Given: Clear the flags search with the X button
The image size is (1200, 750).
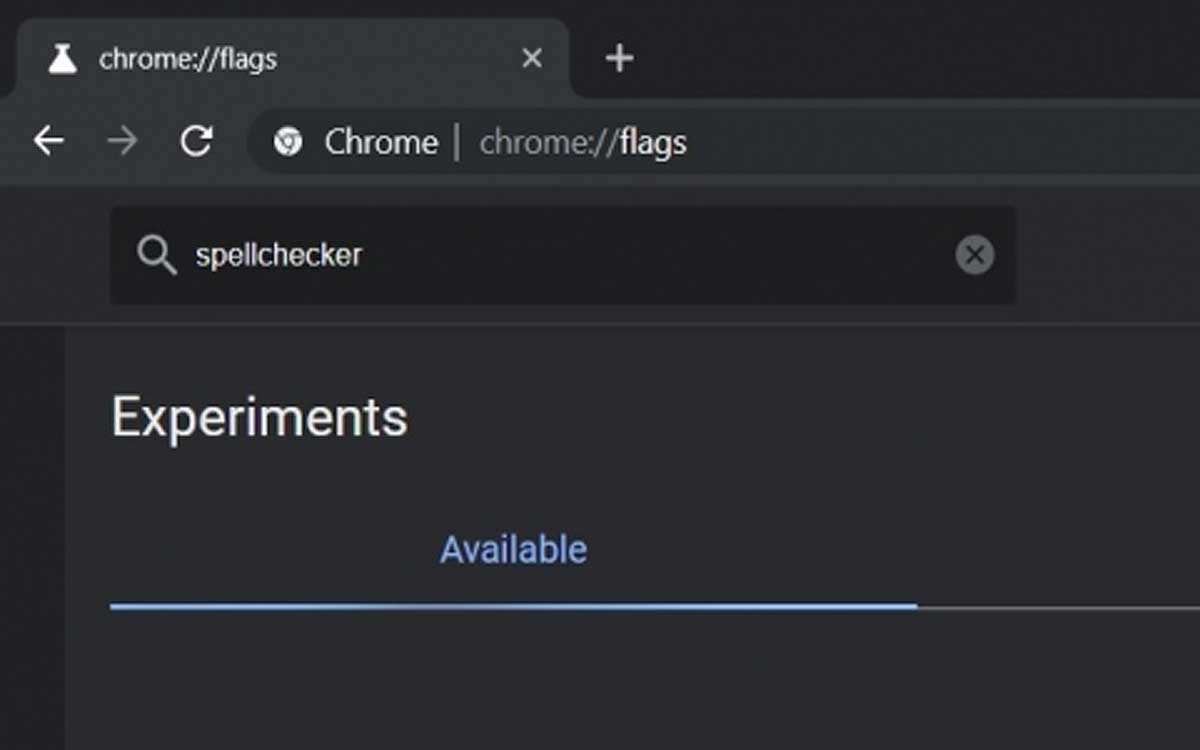Looking at the screenshot, I should pos(974,255).
